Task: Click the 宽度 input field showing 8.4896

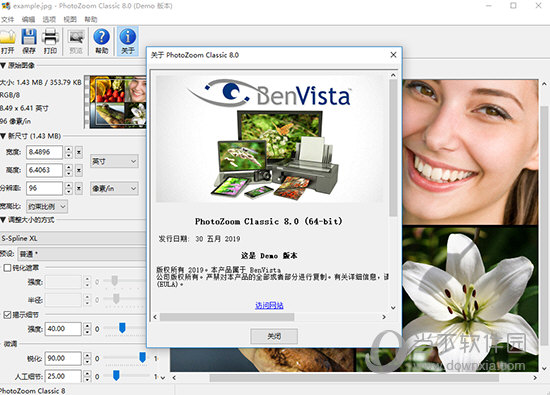Action: 45,152
